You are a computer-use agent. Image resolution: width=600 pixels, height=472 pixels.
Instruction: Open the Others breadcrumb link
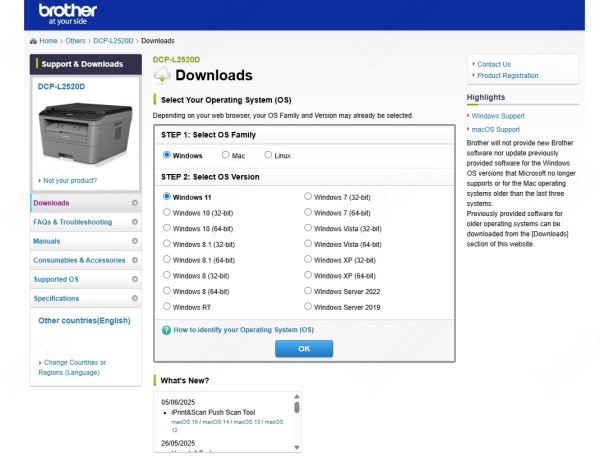point(75,41)
